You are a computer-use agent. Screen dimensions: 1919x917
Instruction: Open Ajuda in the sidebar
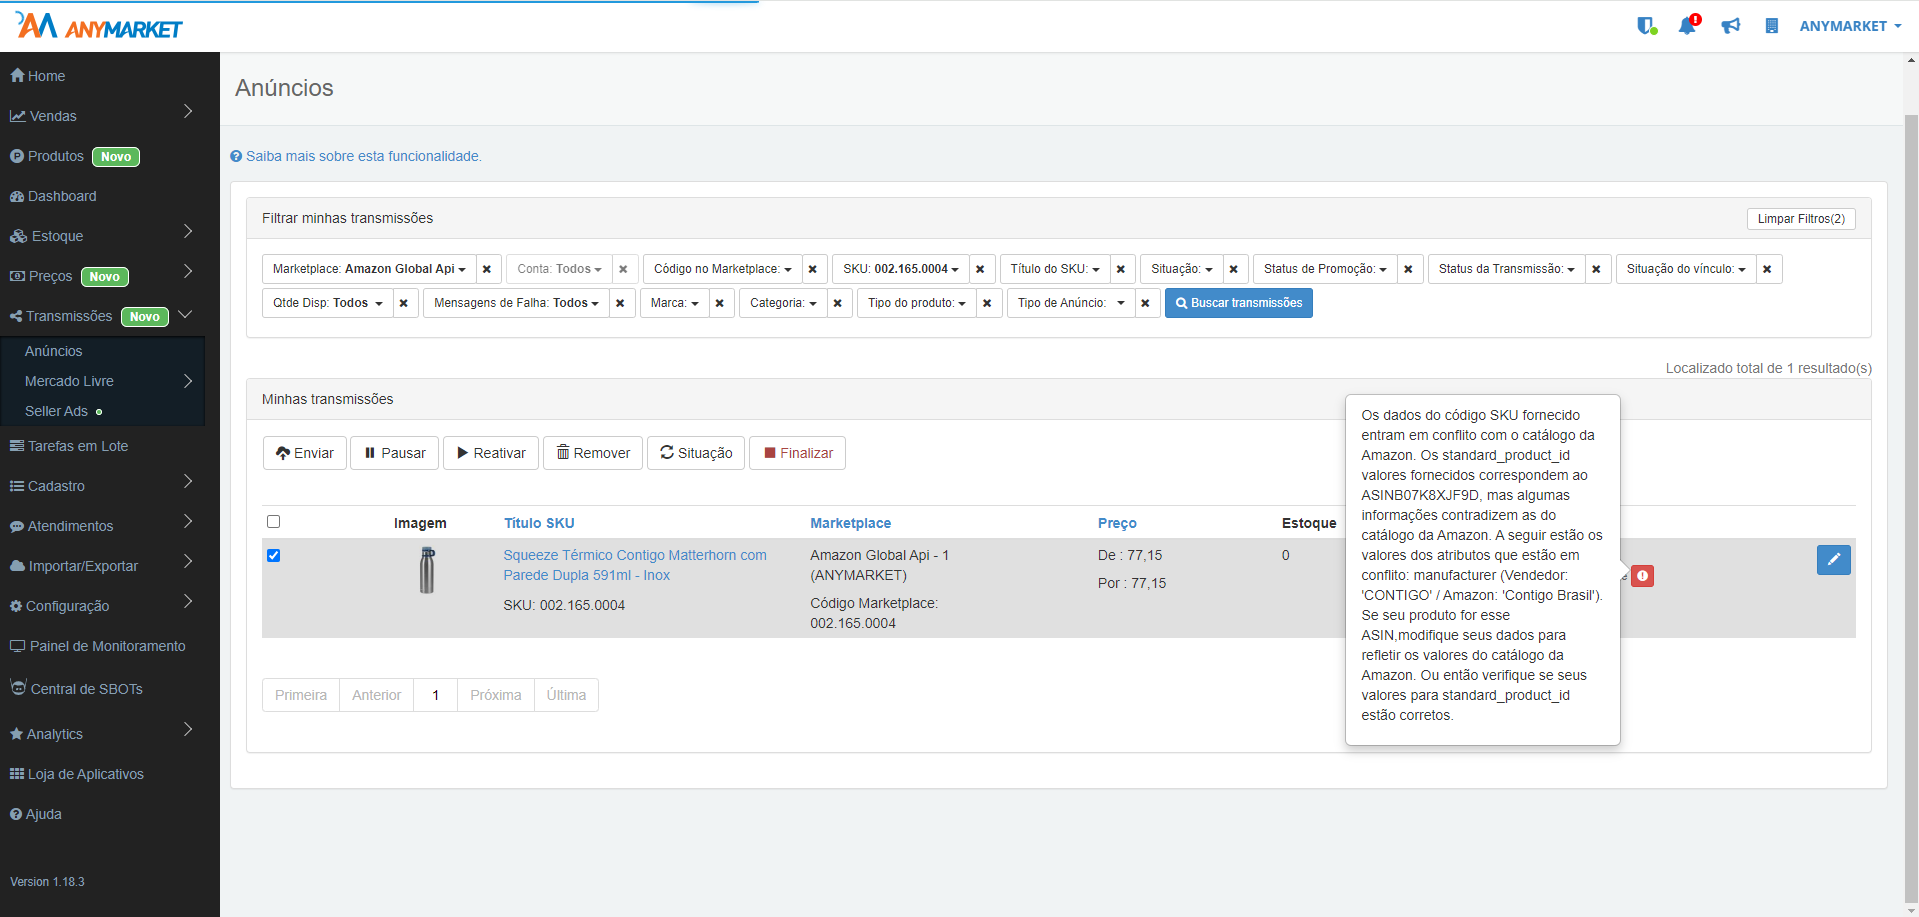click(36, 814)
